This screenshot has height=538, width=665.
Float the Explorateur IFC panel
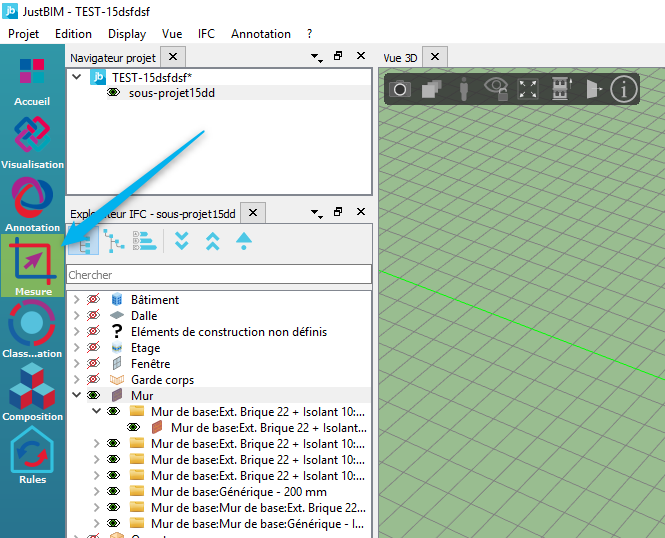[338, 212]
